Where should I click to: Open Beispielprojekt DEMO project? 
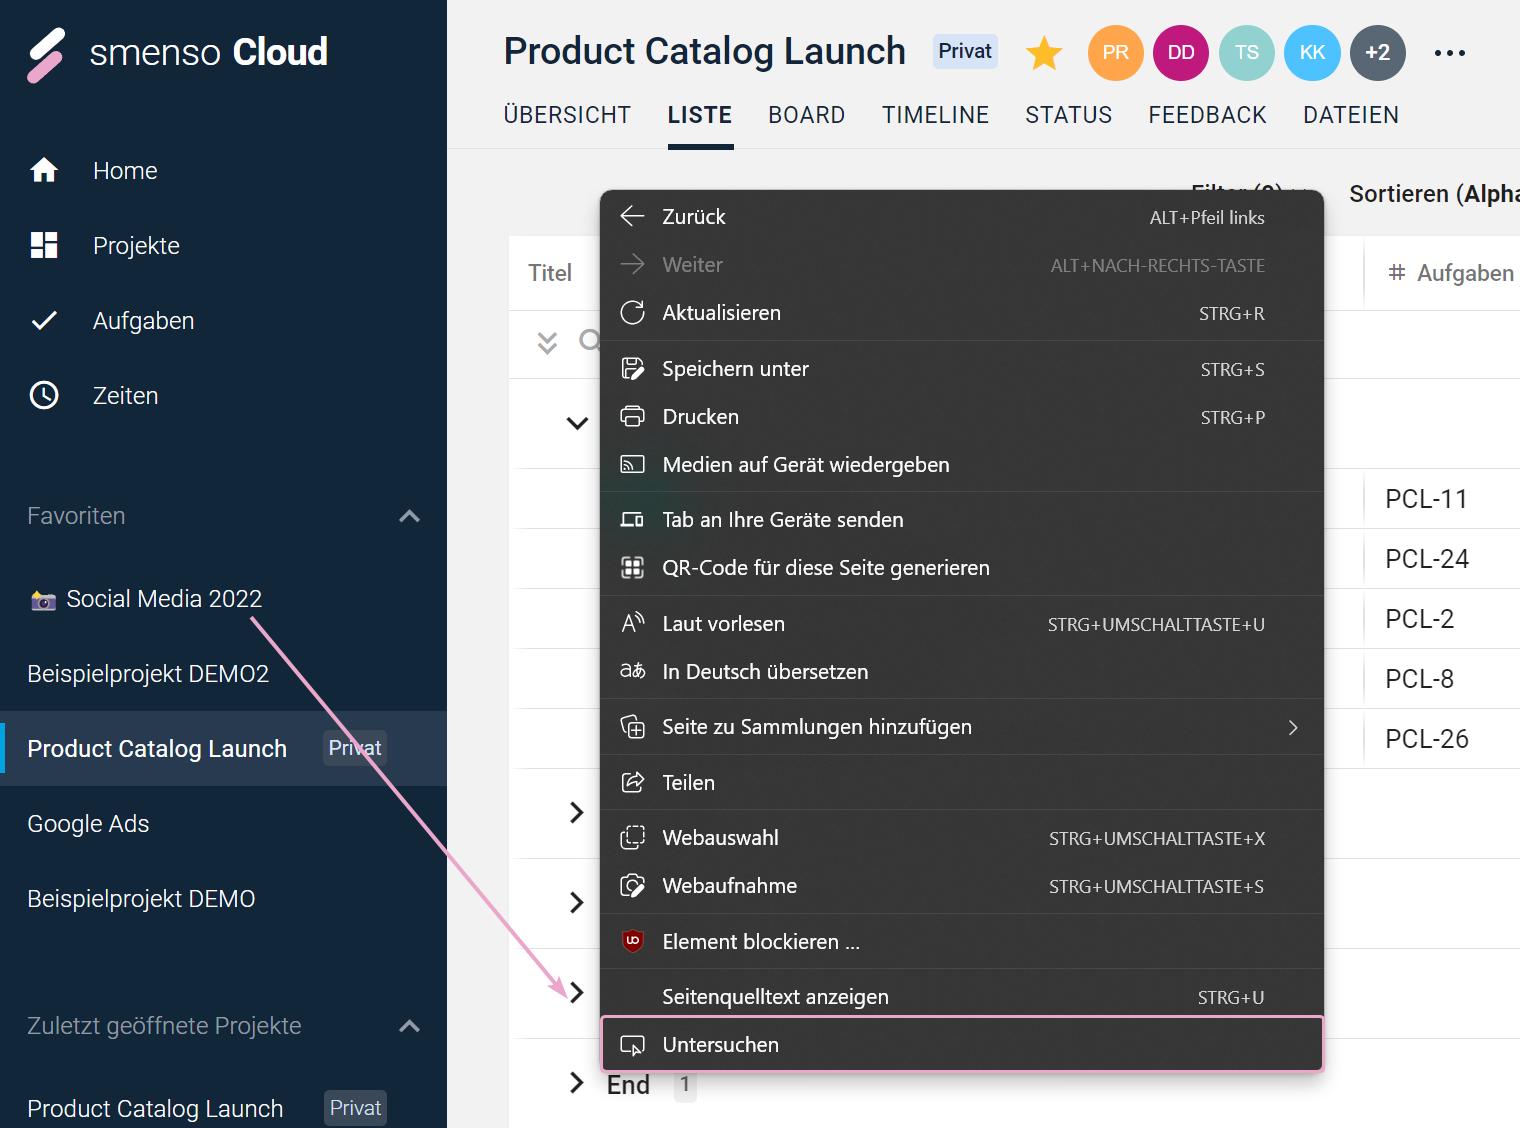tap(141, 899)
